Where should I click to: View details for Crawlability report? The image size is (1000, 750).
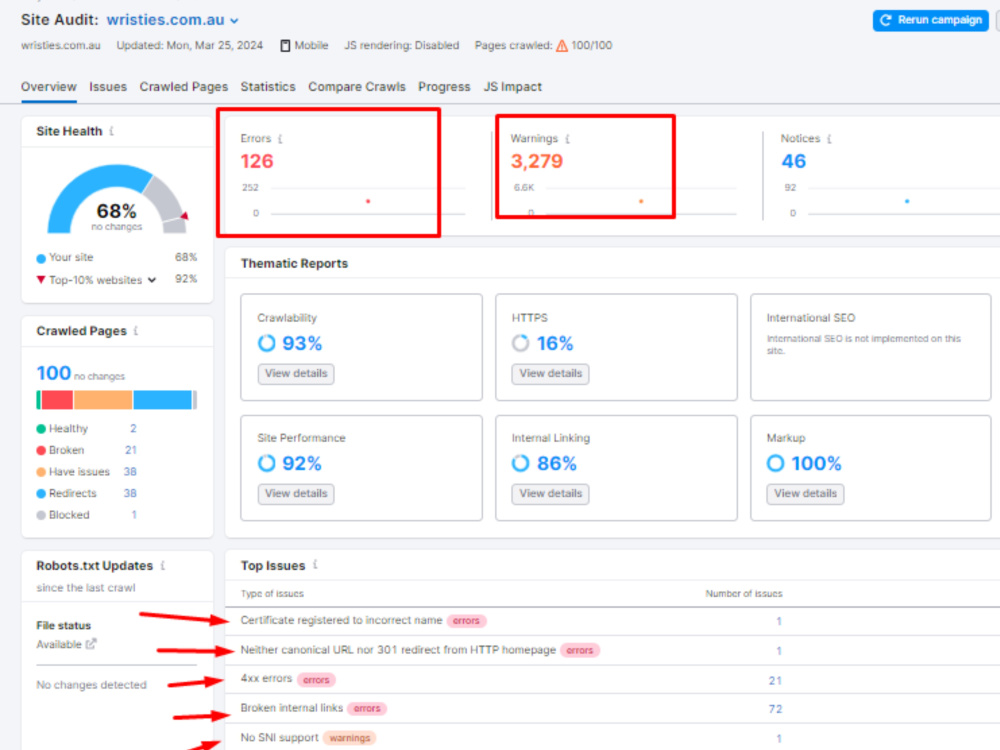click(296, 374)
